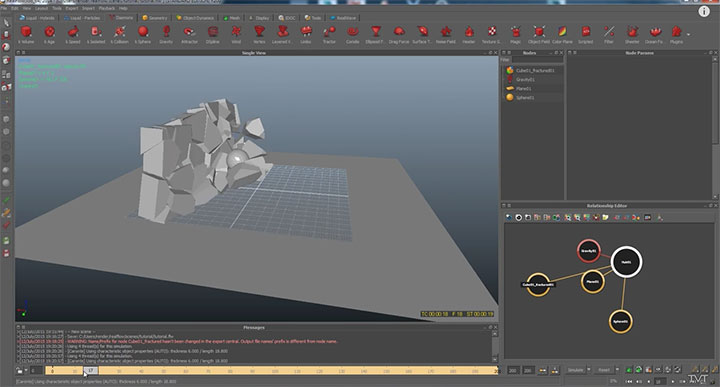Select the Cube01_fractured01 node in Relationship Editor
Image resolution: width=720 pixels, height=387 pixels.
pos(538,284)
